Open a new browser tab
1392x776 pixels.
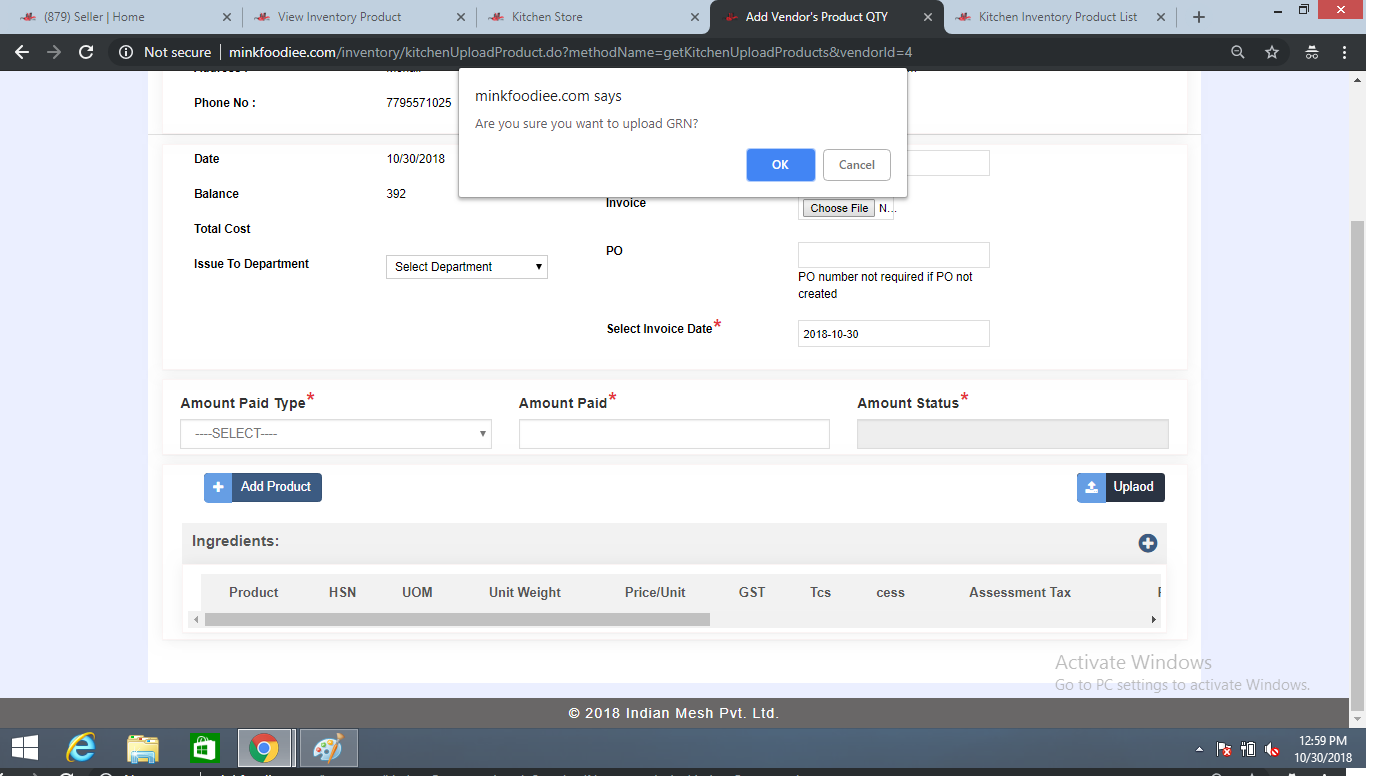[1199, 17]
